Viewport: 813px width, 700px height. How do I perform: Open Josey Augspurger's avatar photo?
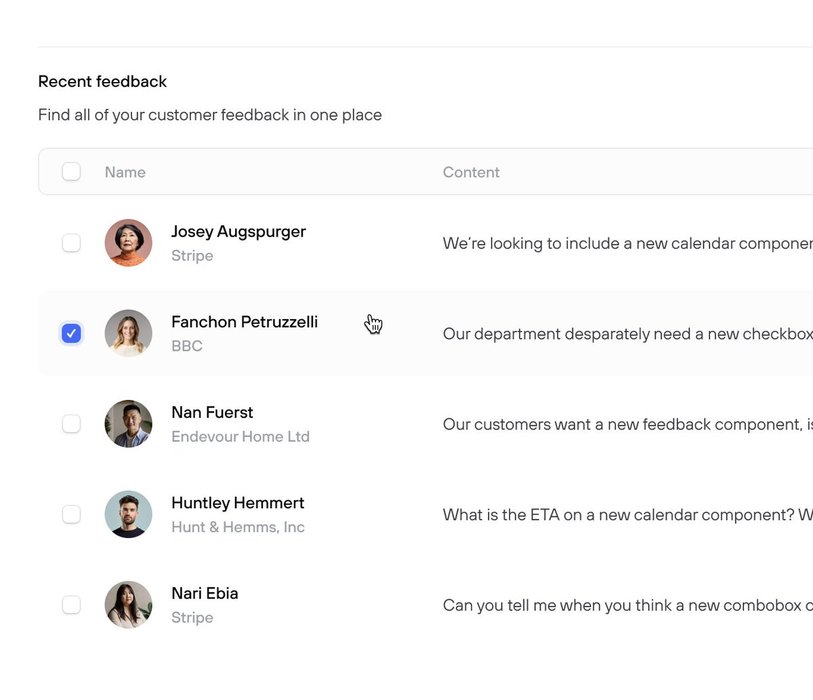pos(128,243)
